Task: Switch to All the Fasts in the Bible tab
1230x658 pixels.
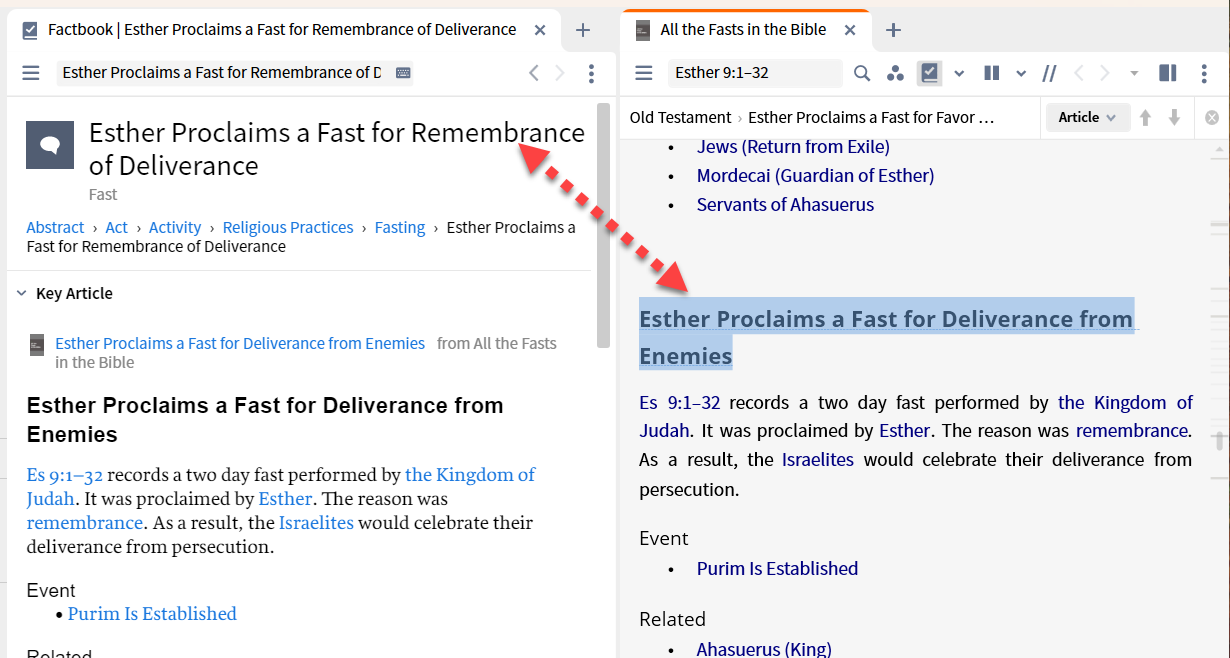Action: (743, 30)
